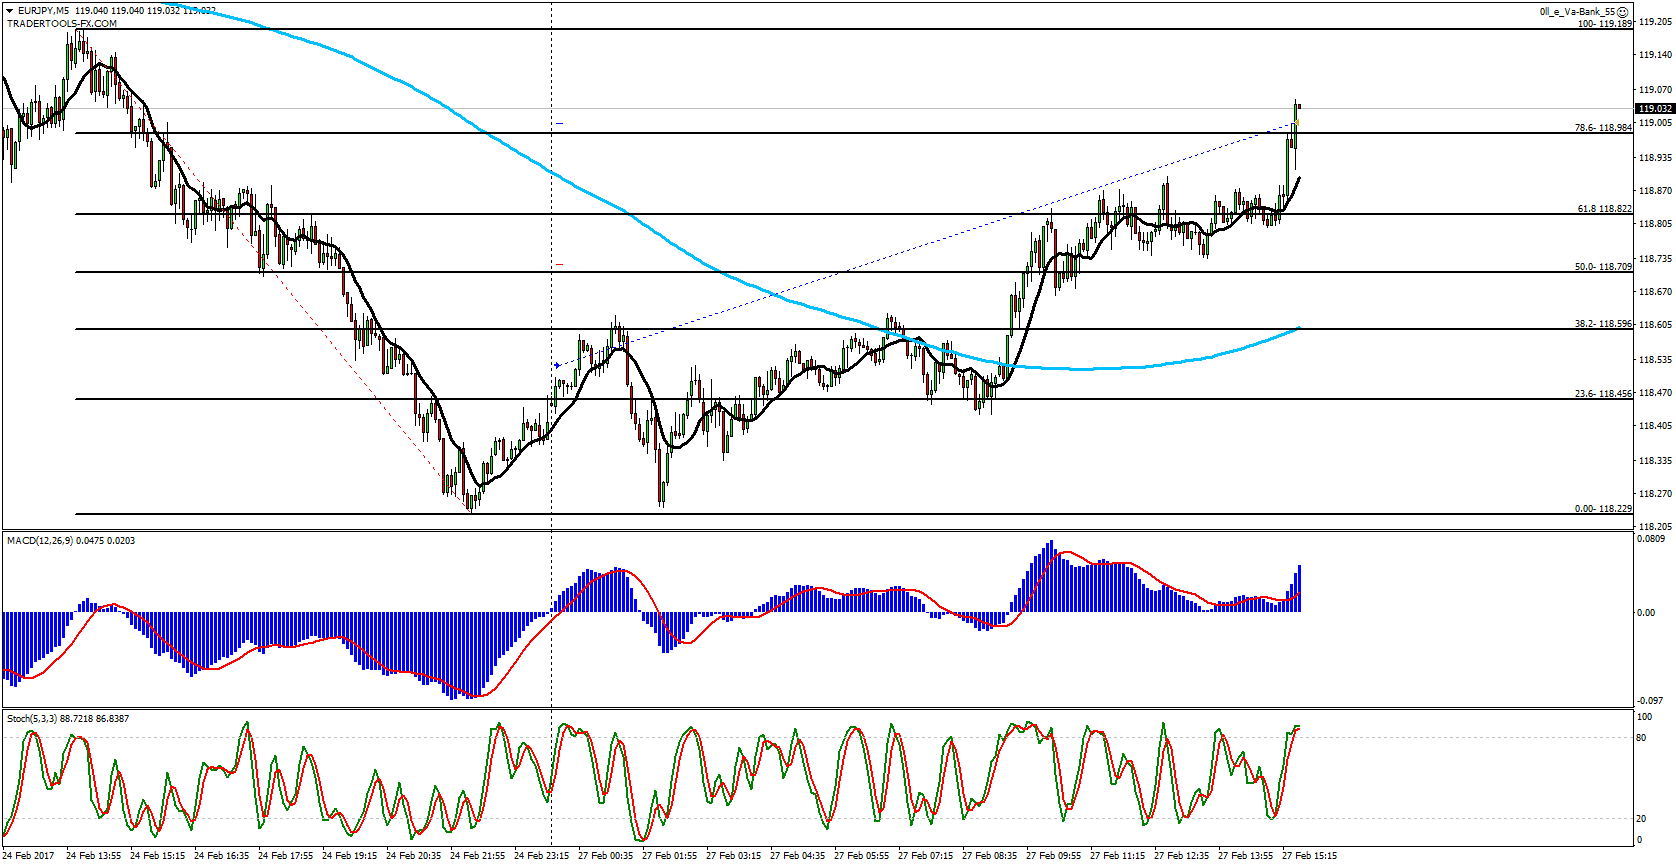Click the 100- 119.189 Fibonacci level label
The height and width of the screenshot is (867, 1676).
(1605, 23)
